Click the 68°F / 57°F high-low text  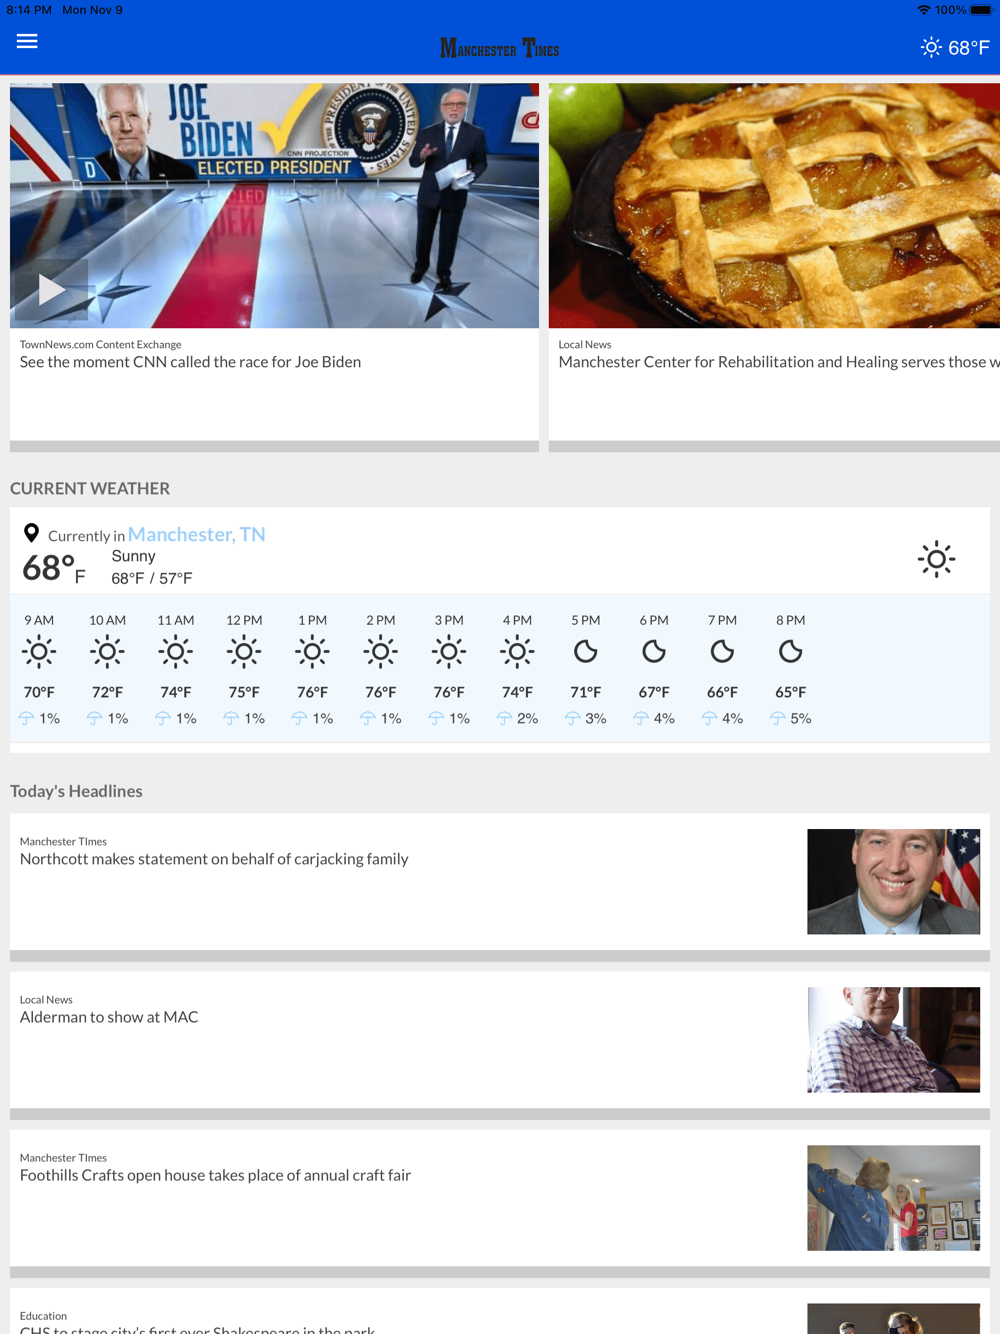(x=152, y=578)
